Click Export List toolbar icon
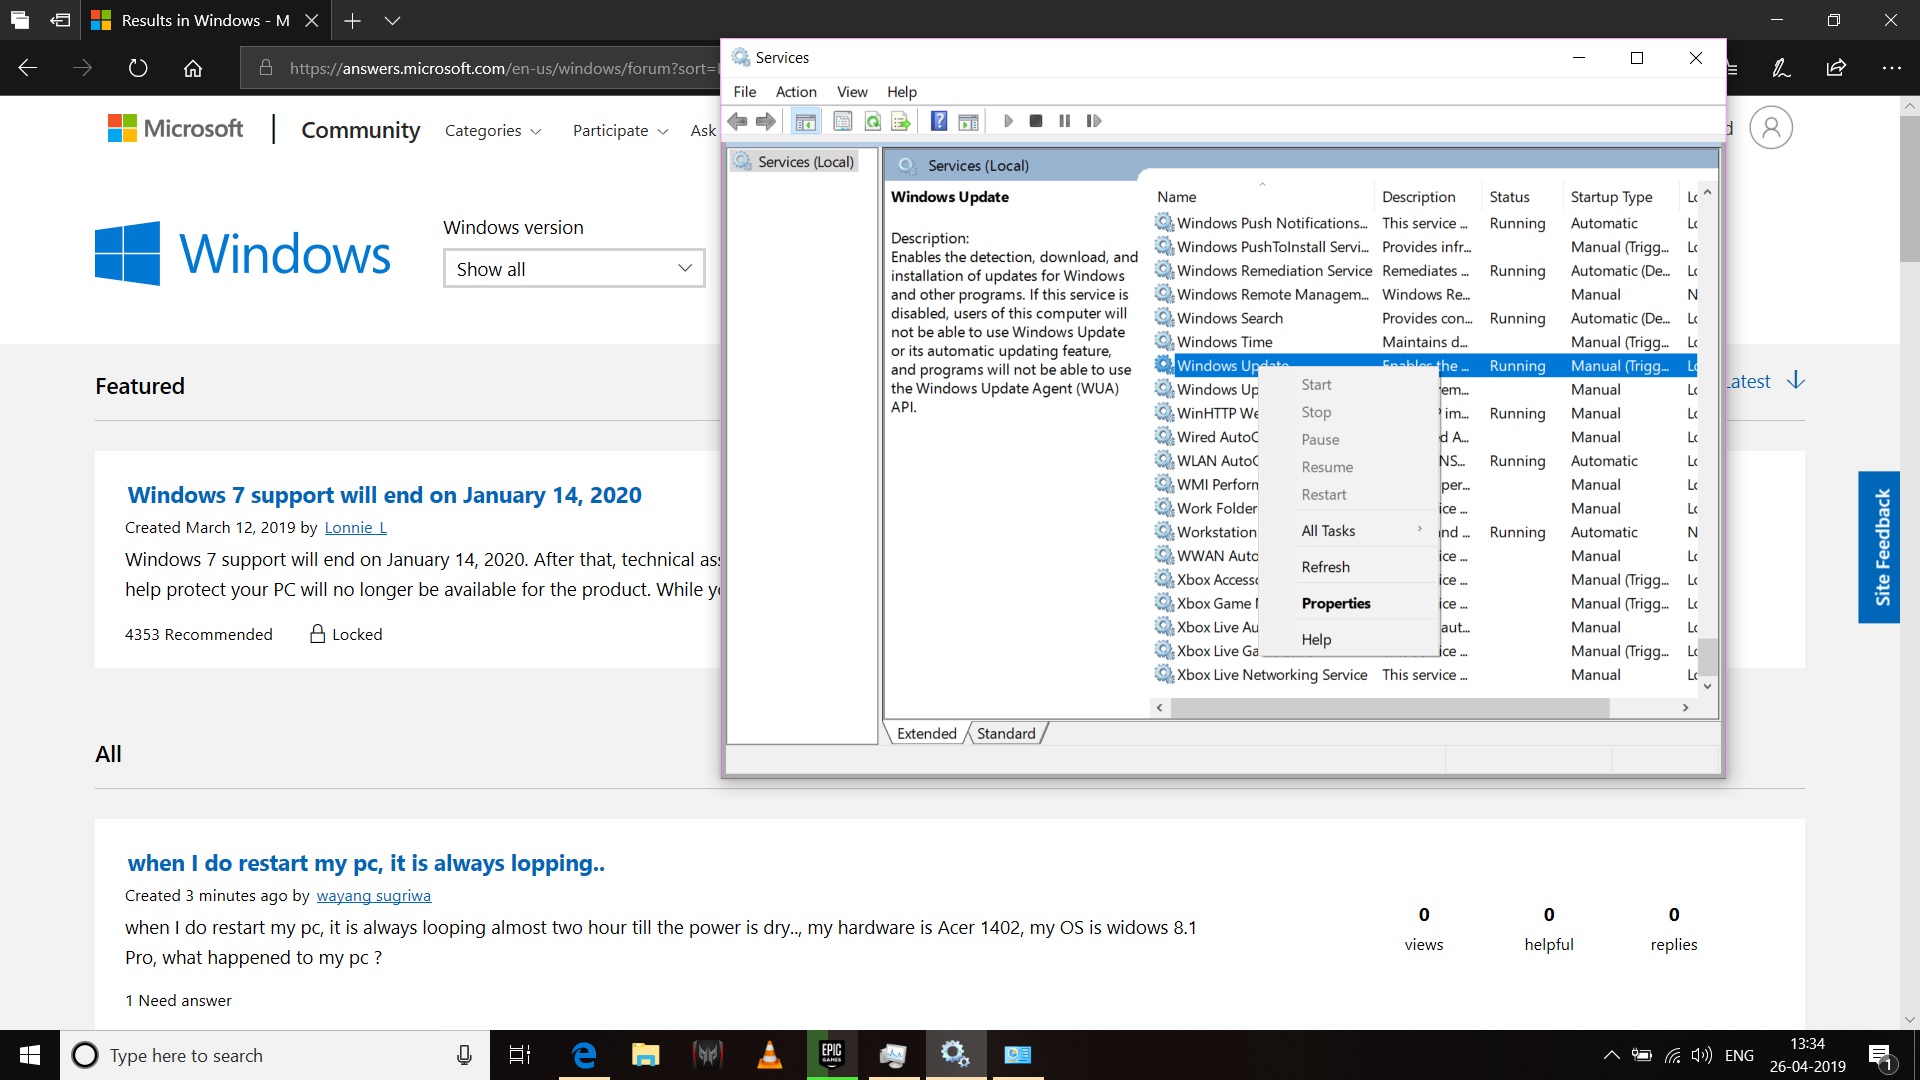The width and height of the screenshot is (1920, 1080). [901, 121]
